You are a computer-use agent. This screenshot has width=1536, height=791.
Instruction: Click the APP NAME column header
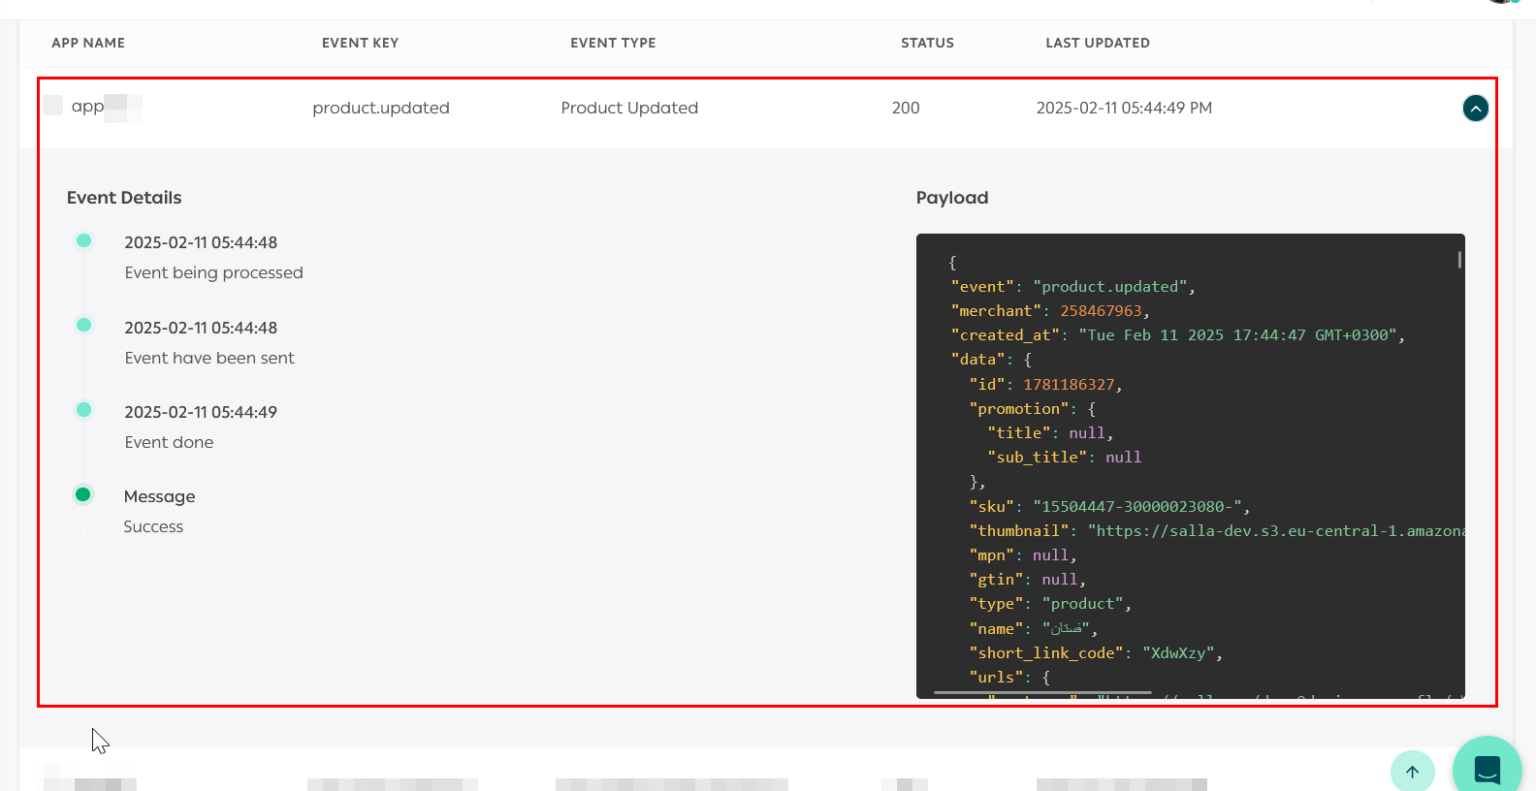(88, 43)
